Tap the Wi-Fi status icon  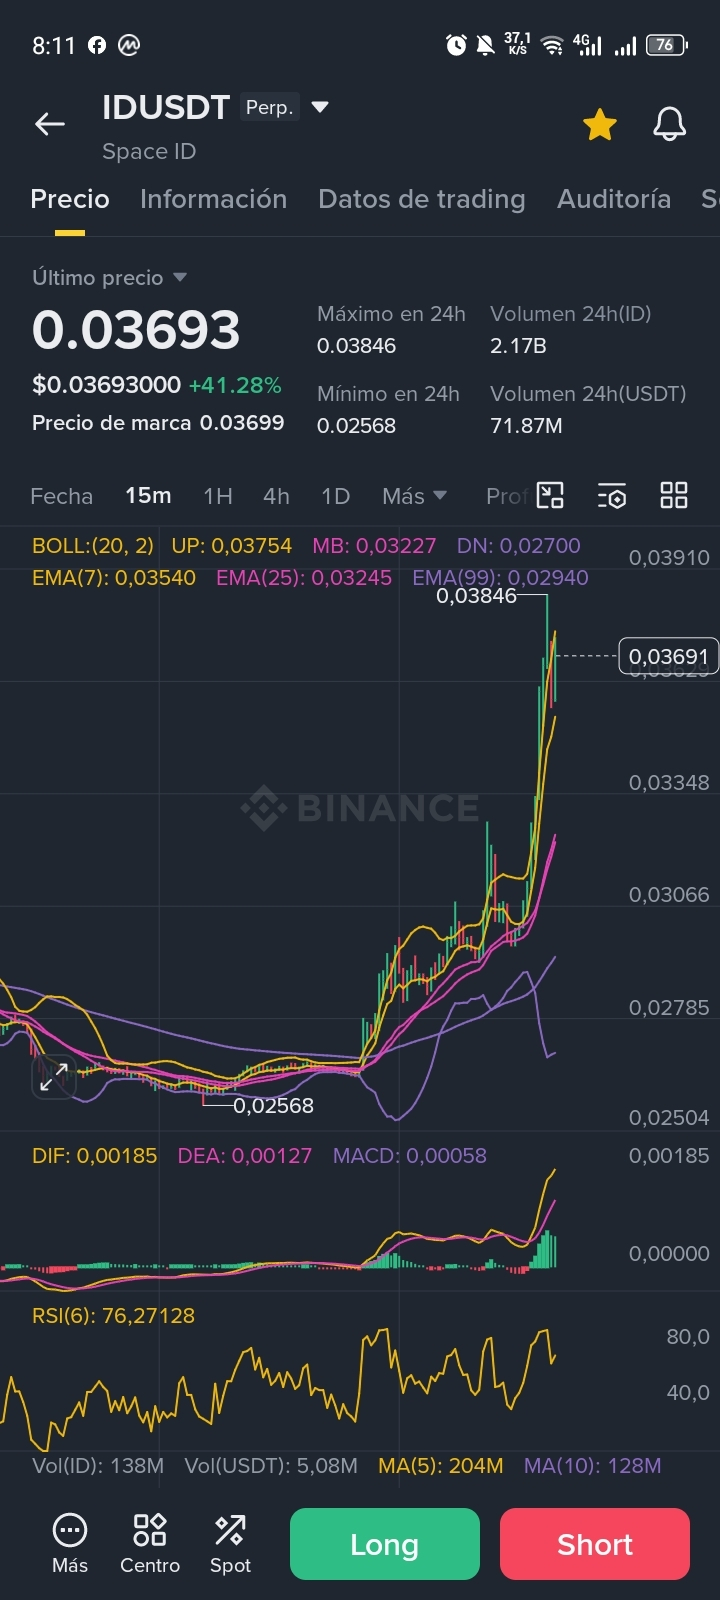click(552, 44)
